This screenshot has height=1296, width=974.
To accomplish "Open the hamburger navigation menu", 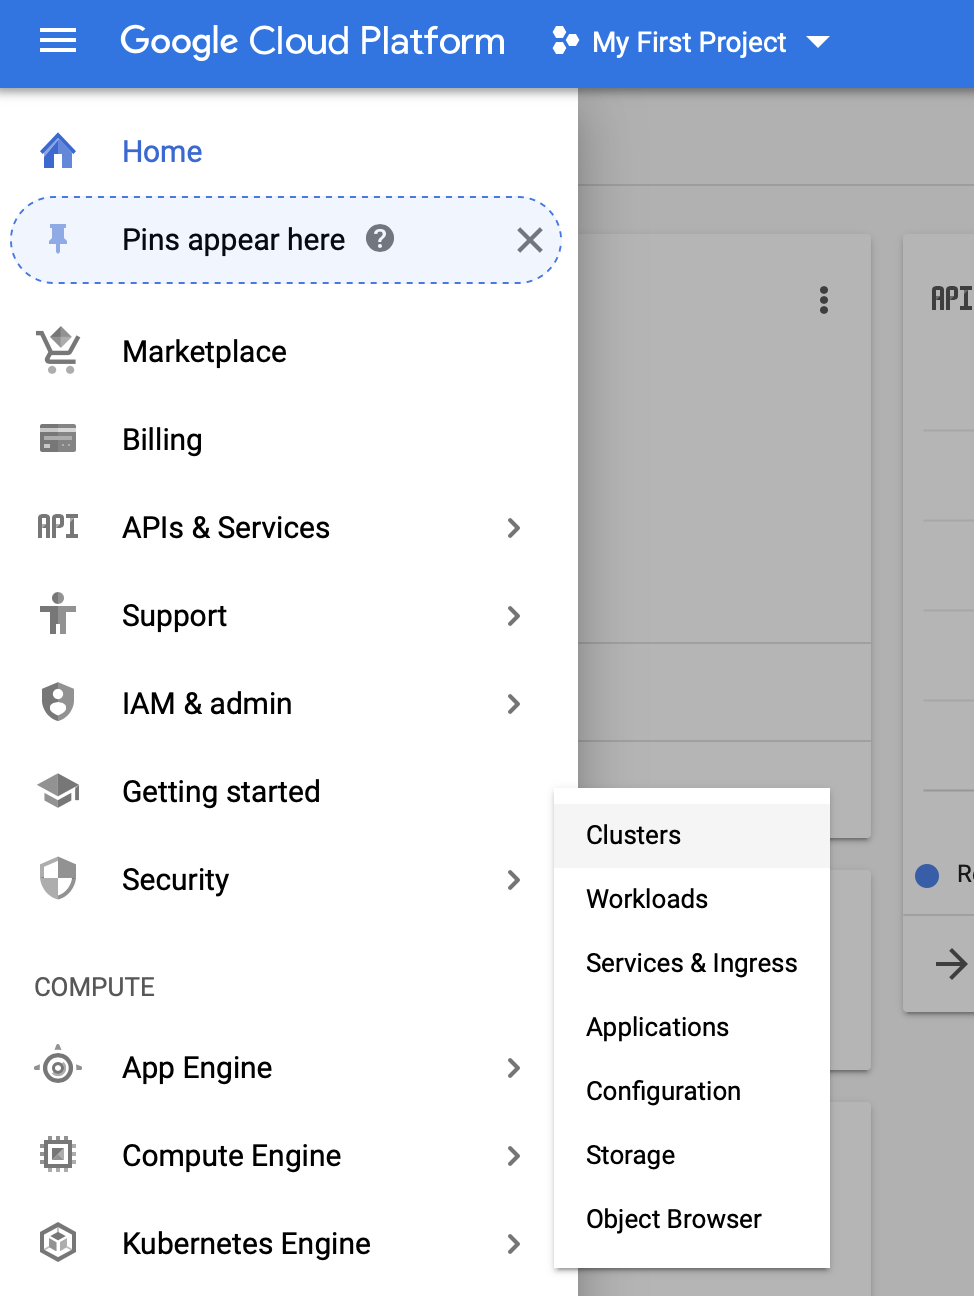I will click(58, 41).
